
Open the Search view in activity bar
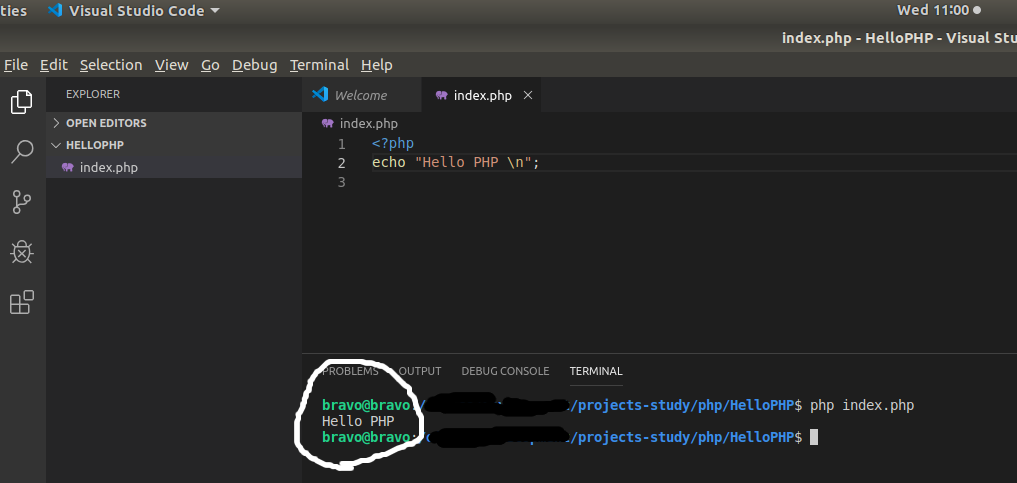coord(21,152)
